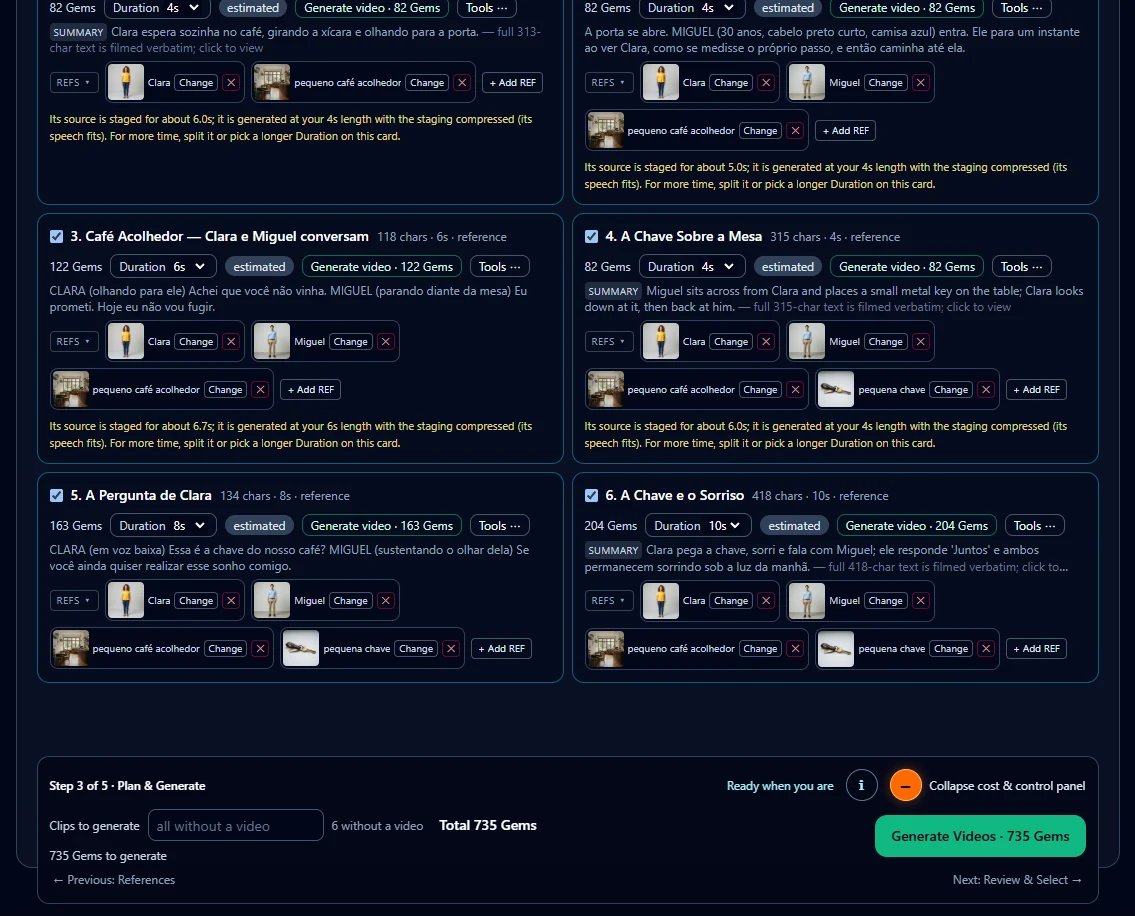Change Miguel reference in card 5
This screenshot has height=916, width=1135.
tap(350, 601)
